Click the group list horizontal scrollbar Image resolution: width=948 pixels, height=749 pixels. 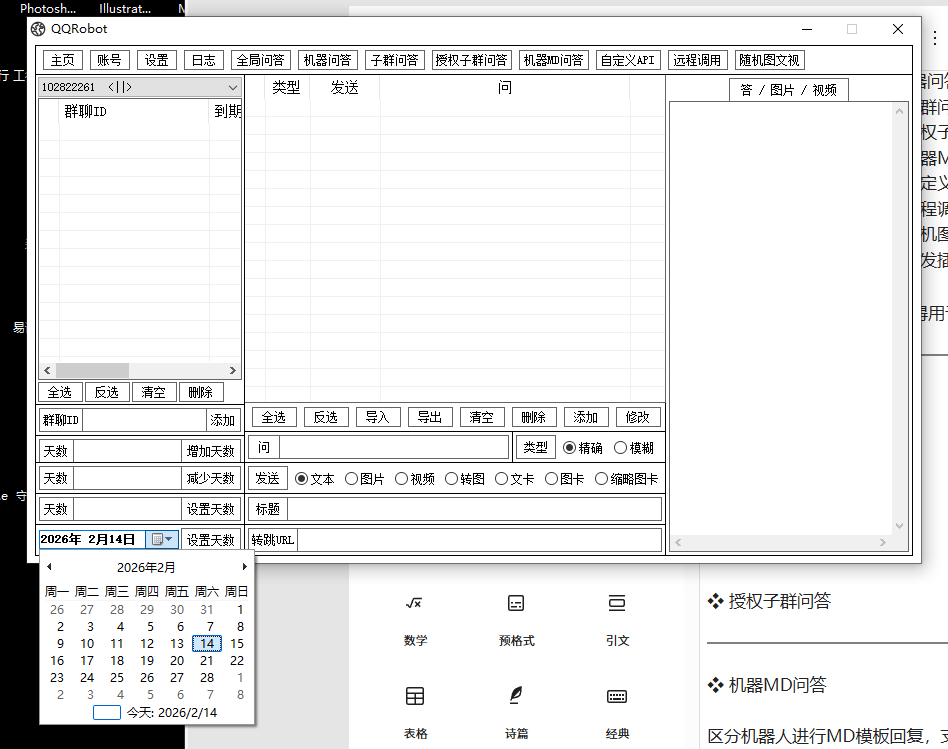click(x=140, y=370)
